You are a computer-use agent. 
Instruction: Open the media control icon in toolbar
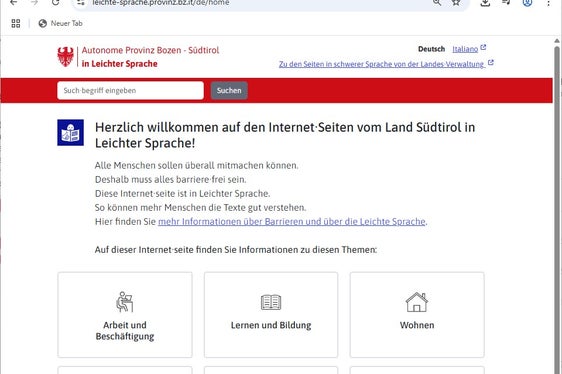(506, 3)
